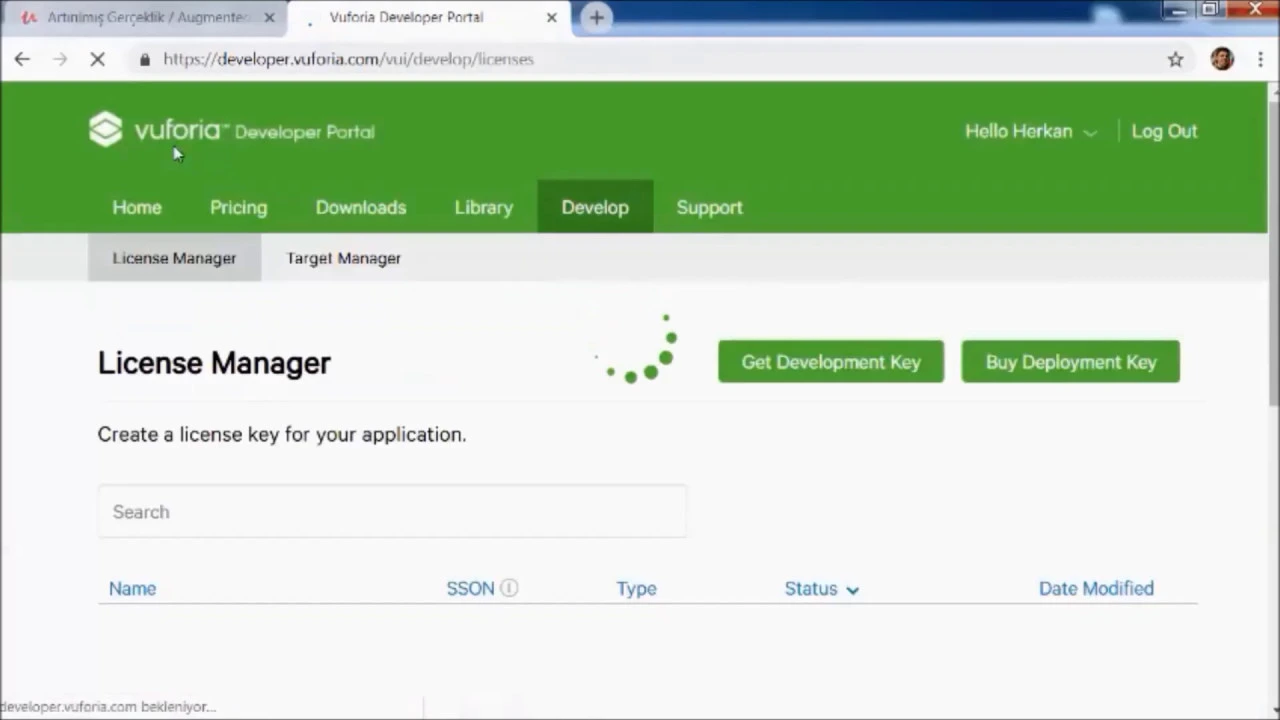Click the browser back arrow

coord(22,59)
